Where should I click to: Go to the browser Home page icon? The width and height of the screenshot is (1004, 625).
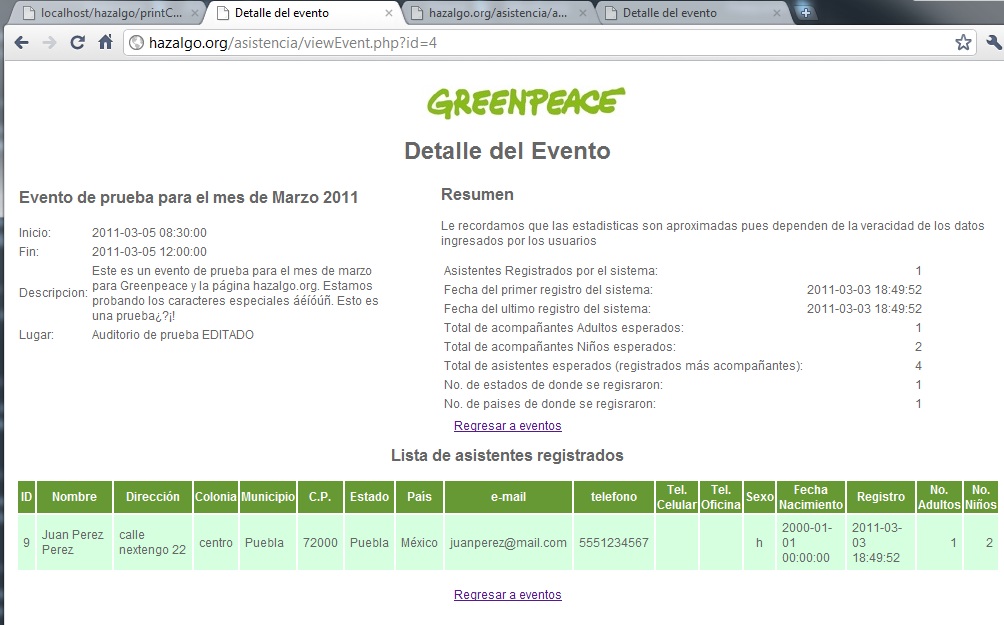click(x=105, y=43)
